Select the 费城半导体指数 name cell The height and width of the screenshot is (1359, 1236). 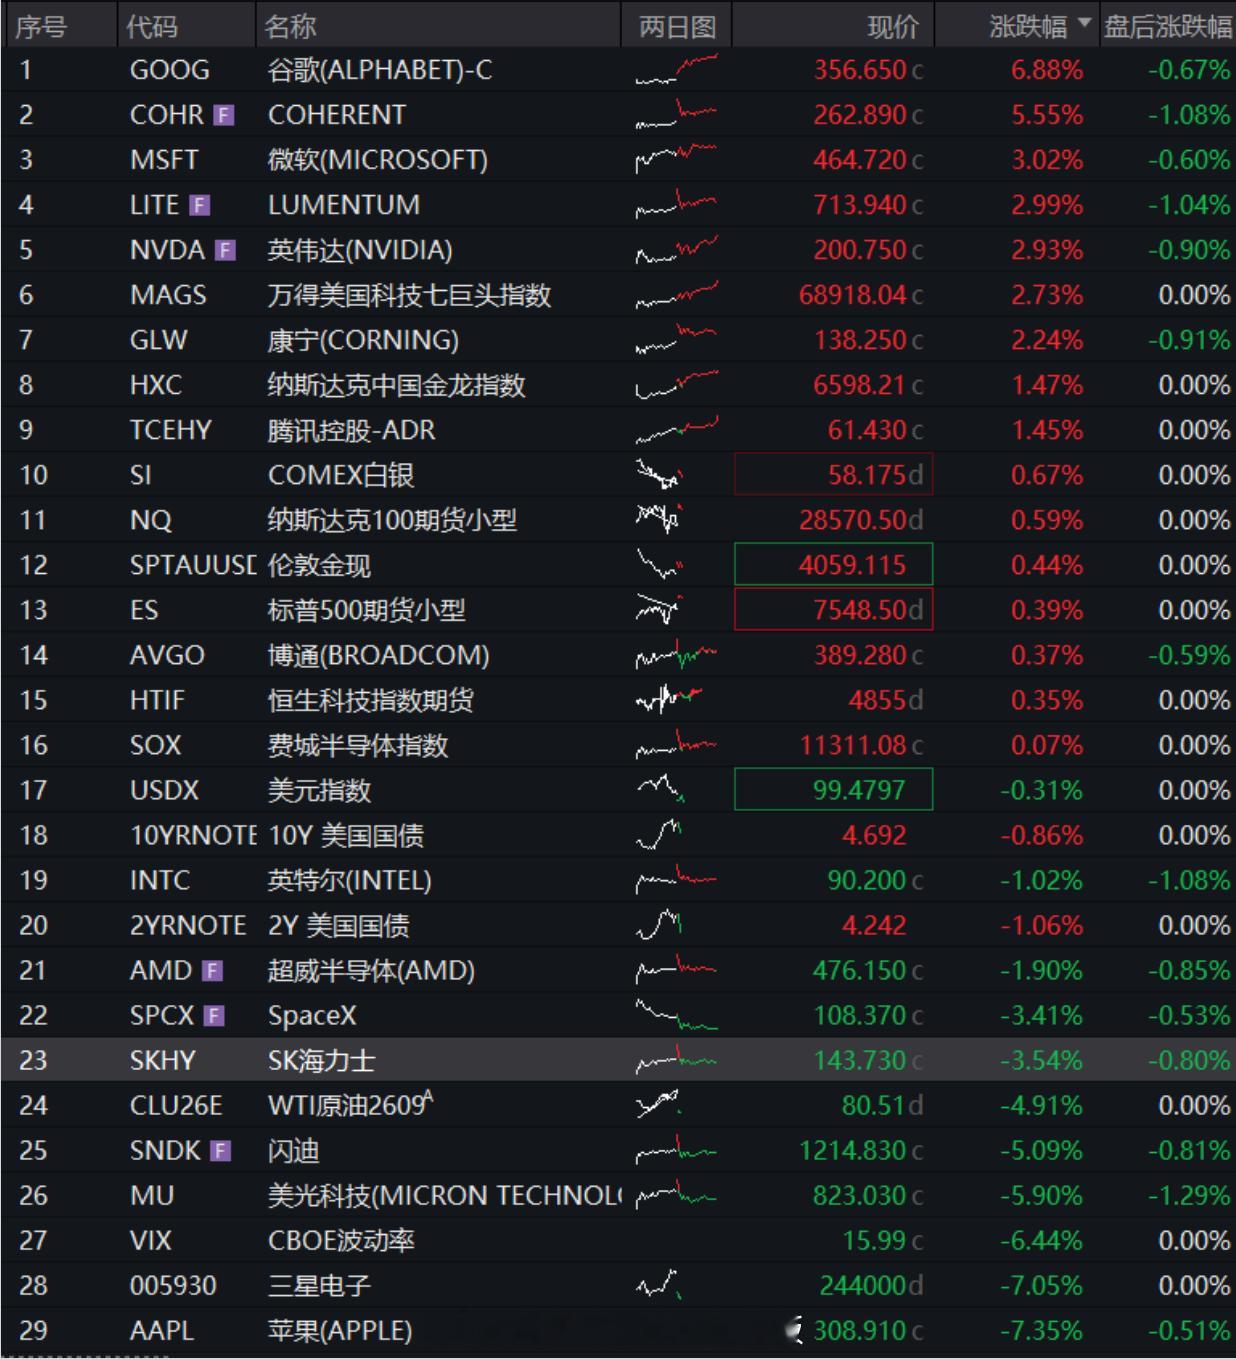click(358, 745)
